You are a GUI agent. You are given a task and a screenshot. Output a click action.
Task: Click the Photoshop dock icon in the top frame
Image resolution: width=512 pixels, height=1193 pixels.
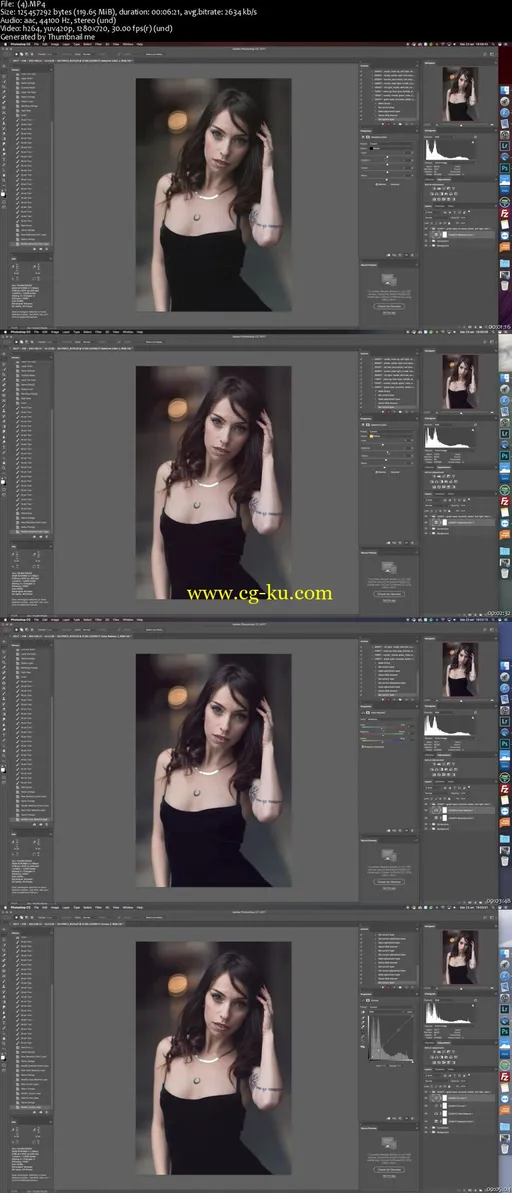pyautogui.click(x=504, y=167)
